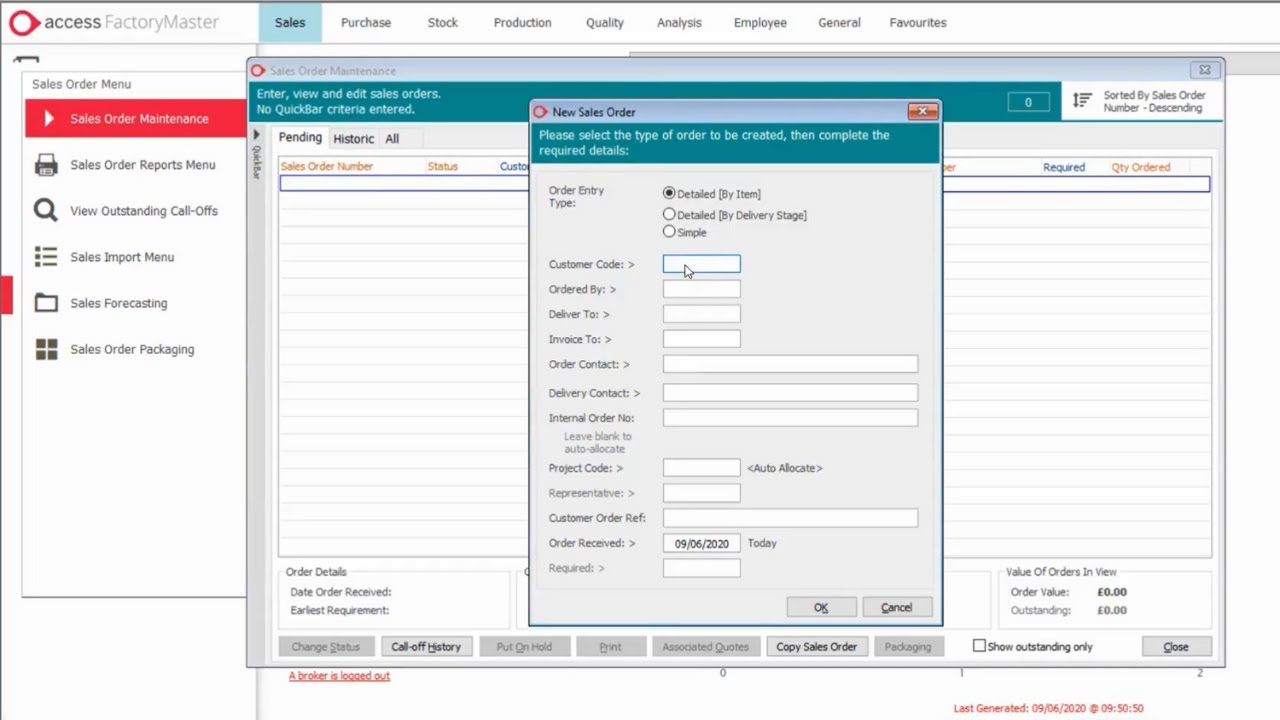1280x720 pixels.
Task: Open Project Code lookup label
Action: [x=586, y=468]
